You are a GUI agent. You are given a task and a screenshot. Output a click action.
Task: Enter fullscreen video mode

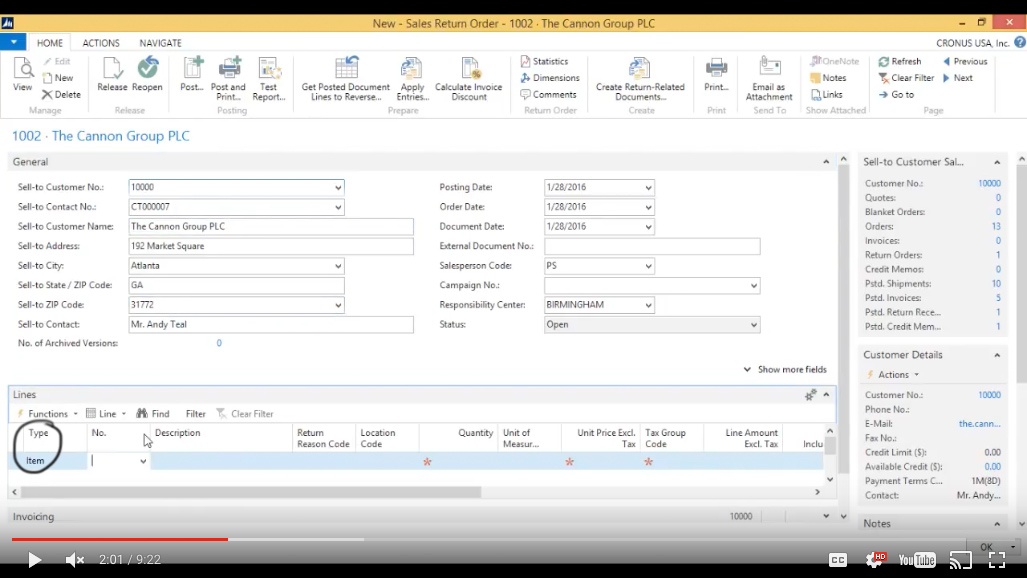pos(997,560)
